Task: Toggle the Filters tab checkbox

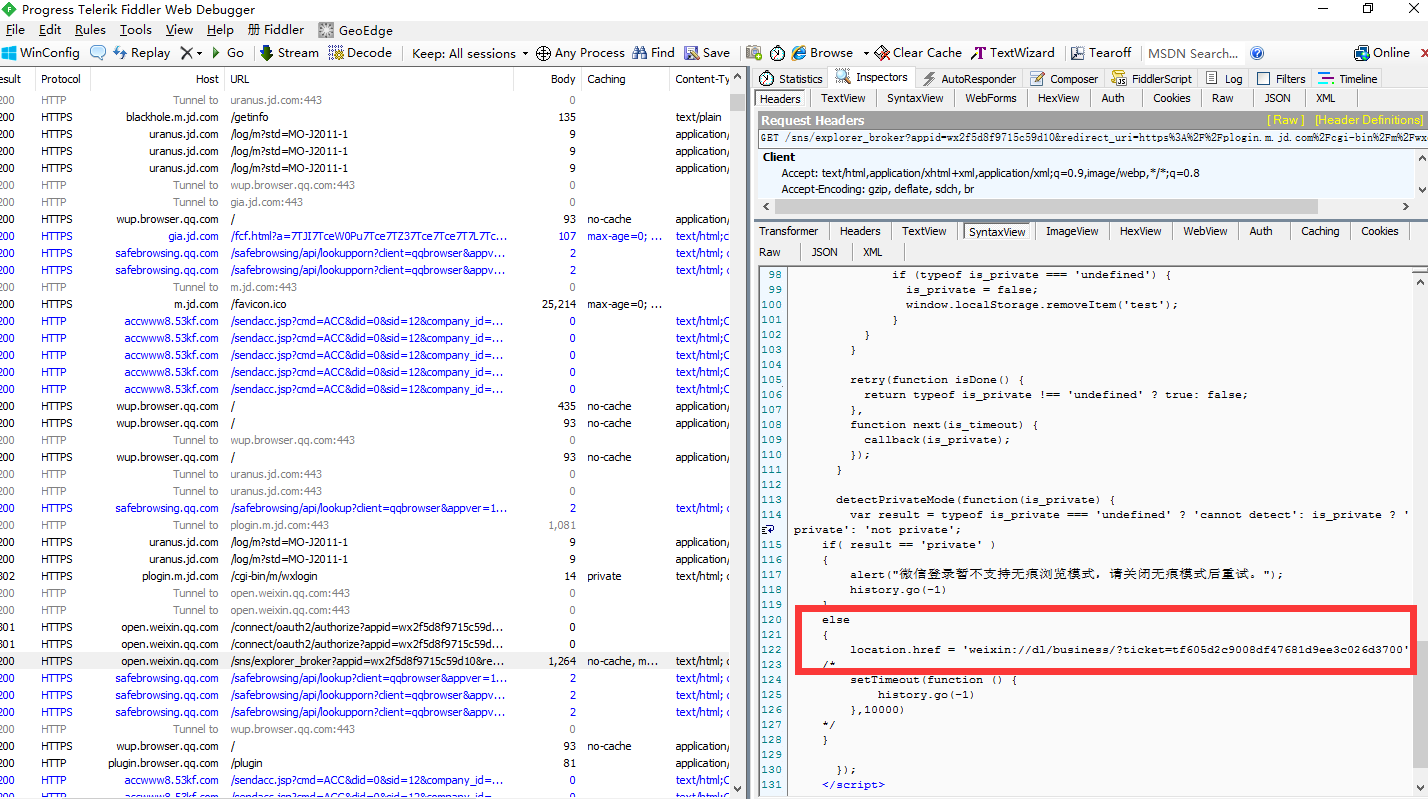Action: tap(1263, 79)
